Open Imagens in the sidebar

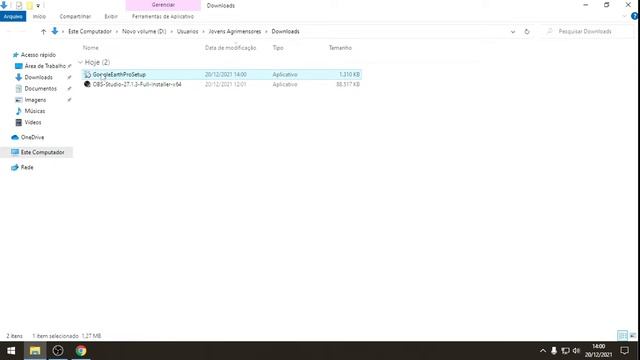(x=35, y=100)
